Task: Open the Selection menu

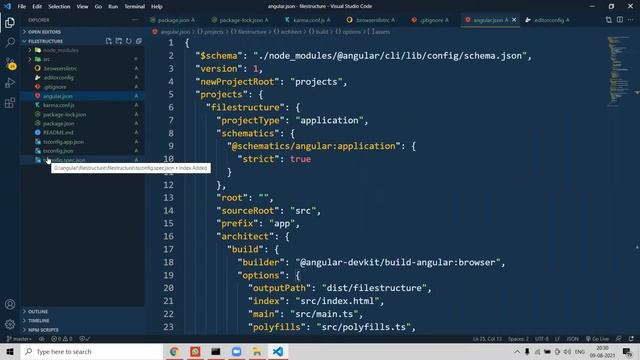Action: click(x=59, y=6)
